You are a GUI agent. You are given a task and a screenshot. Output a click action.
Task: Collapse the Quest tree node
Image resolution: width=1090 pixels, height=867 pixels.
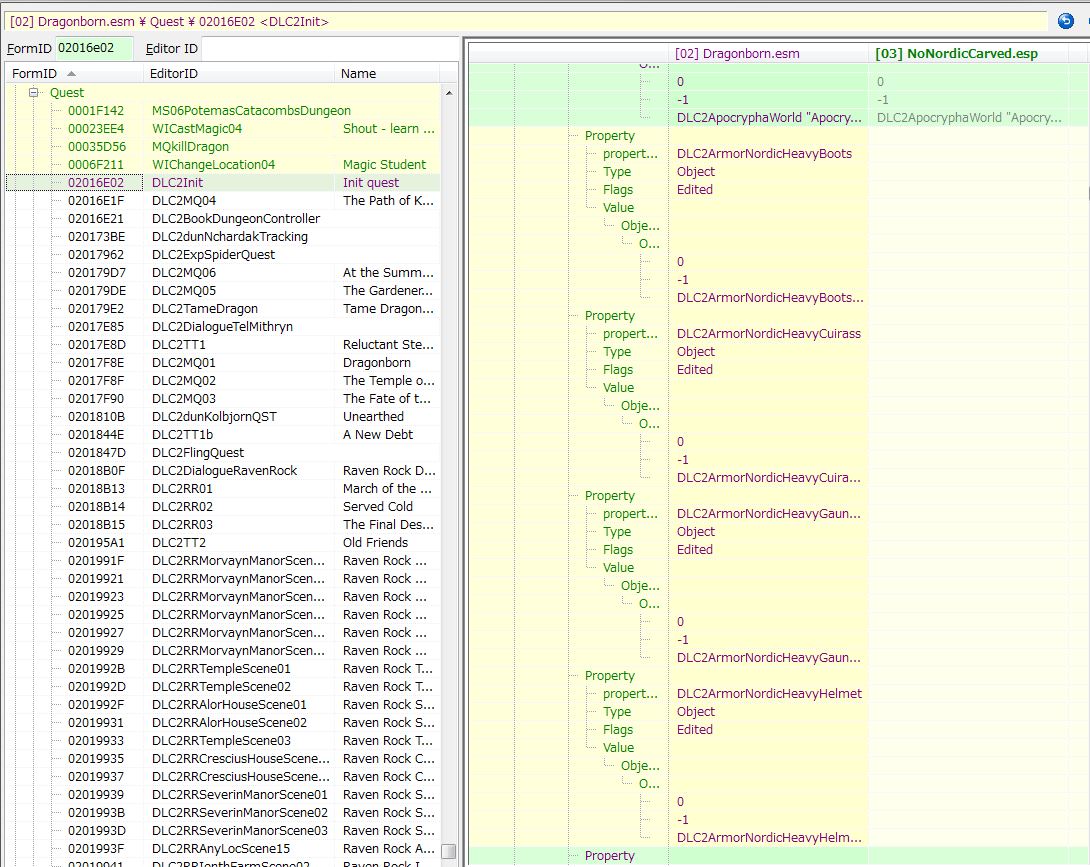pos(33,92)
